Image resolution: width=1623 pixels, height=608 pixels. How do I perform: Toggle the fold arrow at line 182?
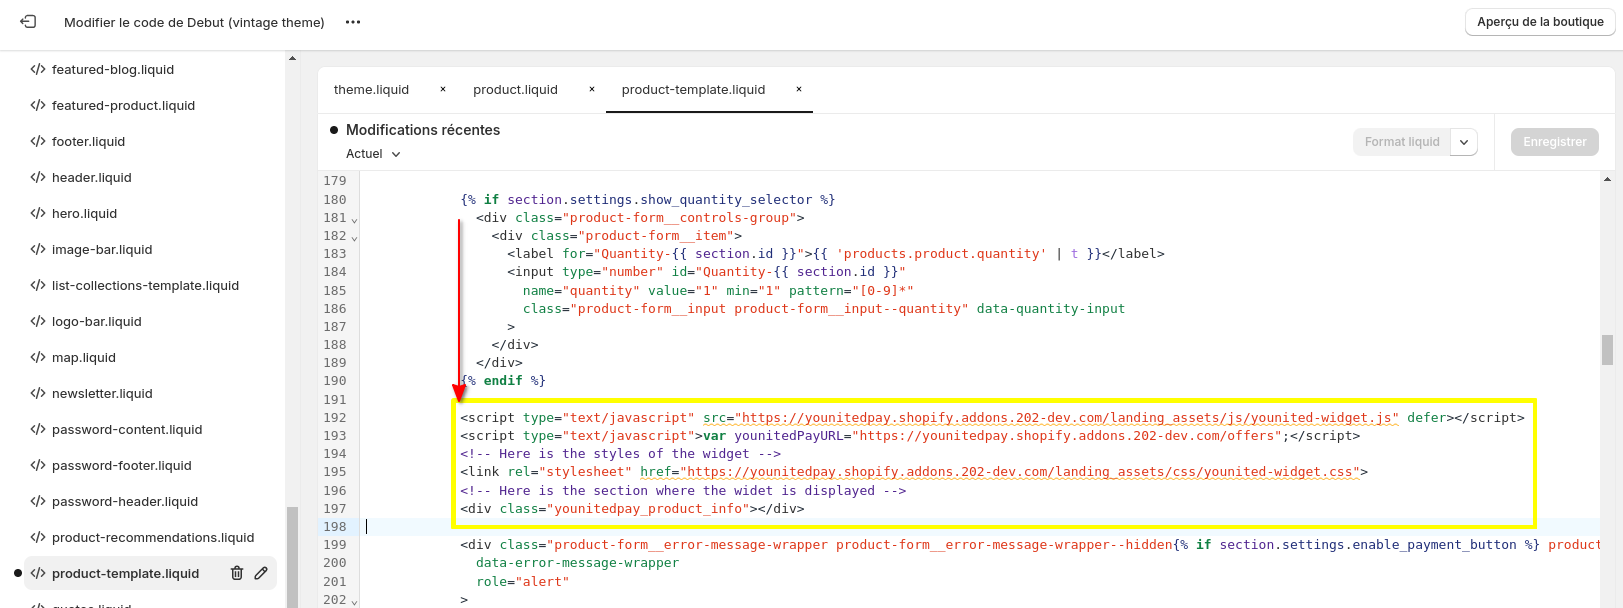pos(354,237)
